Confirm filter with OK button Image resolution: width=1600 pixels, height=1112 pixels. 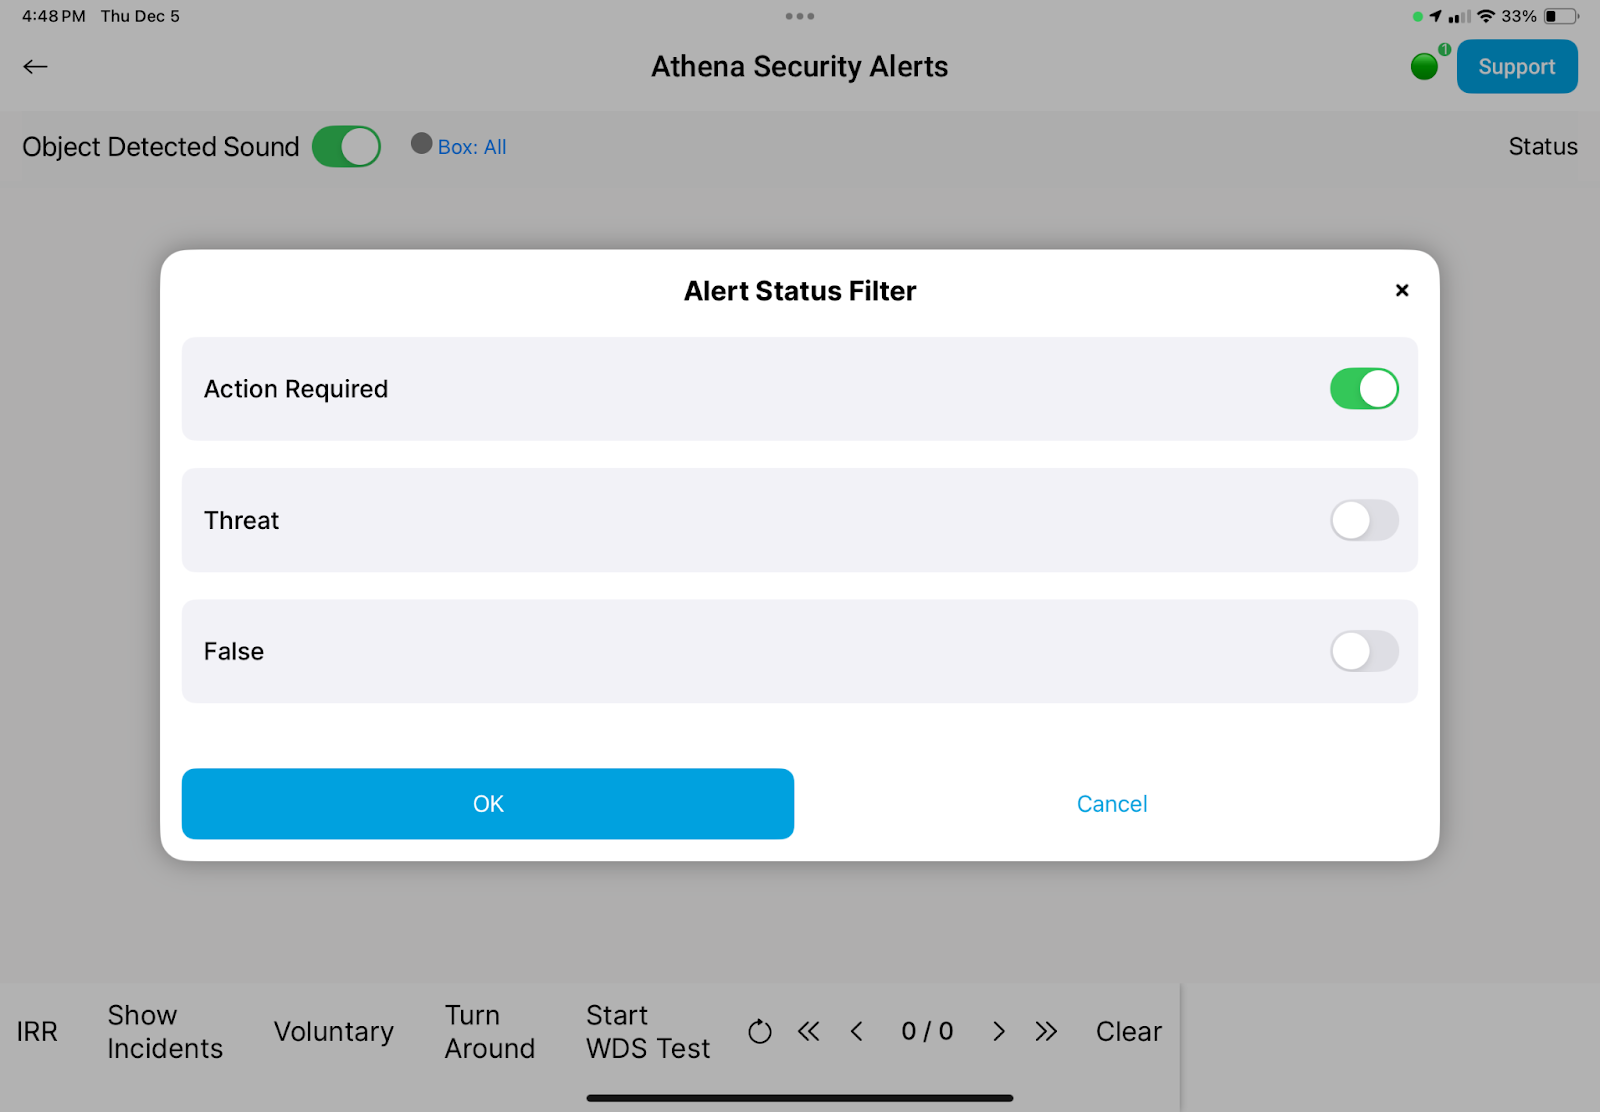click(x=488, y=804)
